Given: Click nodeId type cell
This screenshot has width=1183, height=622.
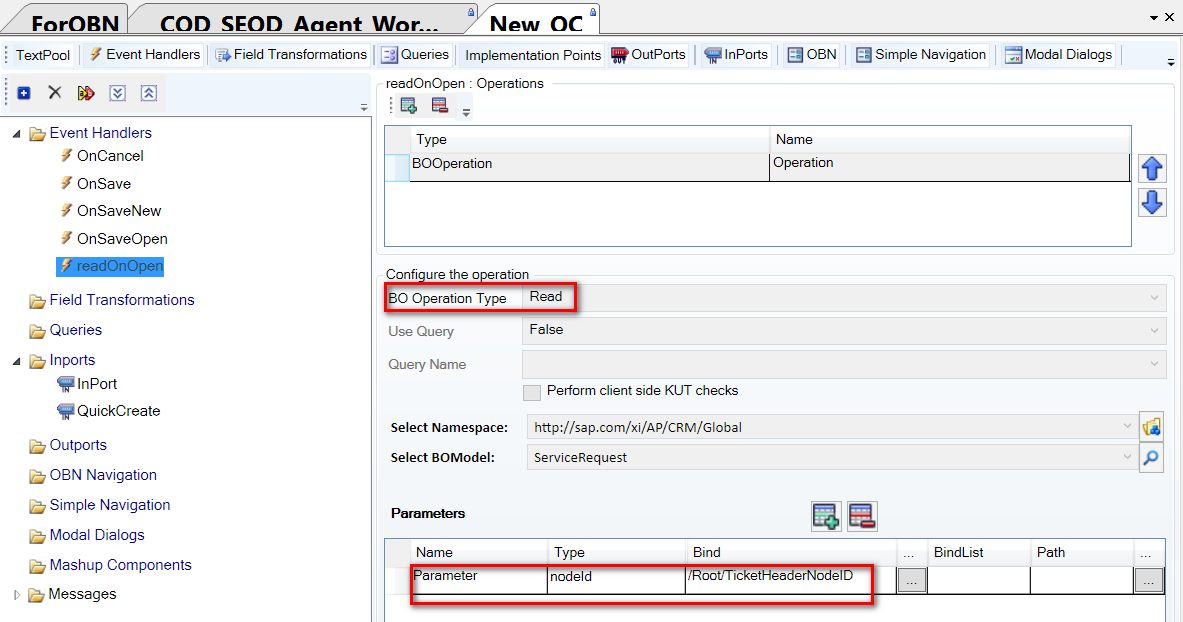Looking at the screenshot, I should (x=616, y=580).
